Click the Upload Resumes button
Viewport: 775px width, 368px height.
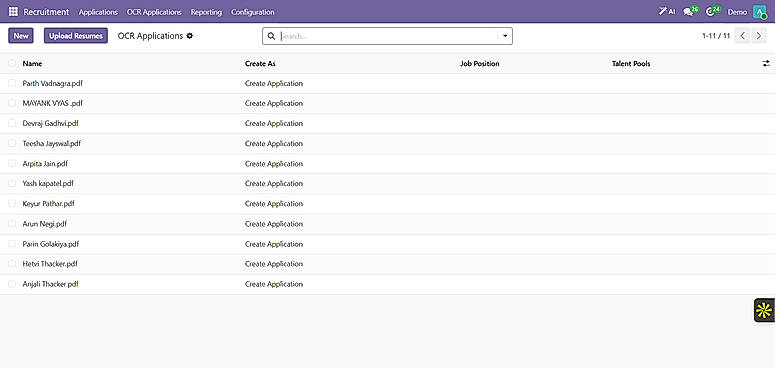coord(76,36)
